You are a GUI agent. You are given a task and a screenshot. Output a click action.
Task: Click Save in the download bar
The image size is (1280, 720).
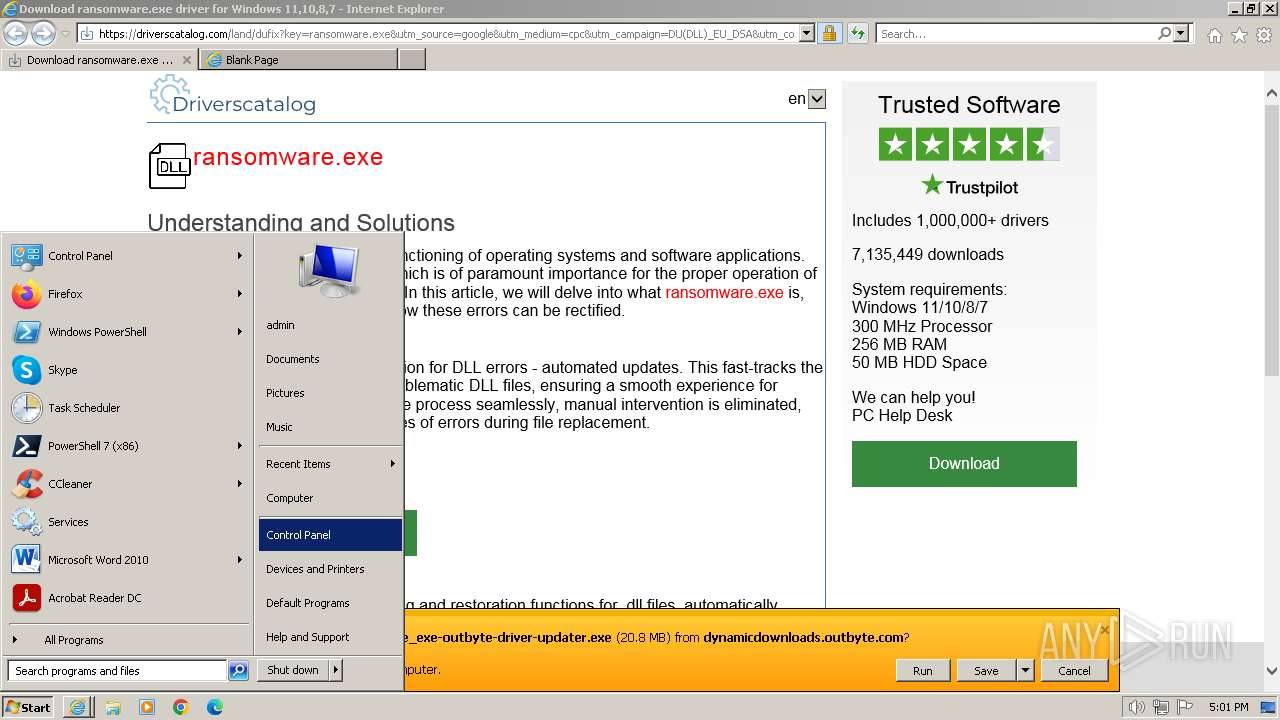click(986, 670)
